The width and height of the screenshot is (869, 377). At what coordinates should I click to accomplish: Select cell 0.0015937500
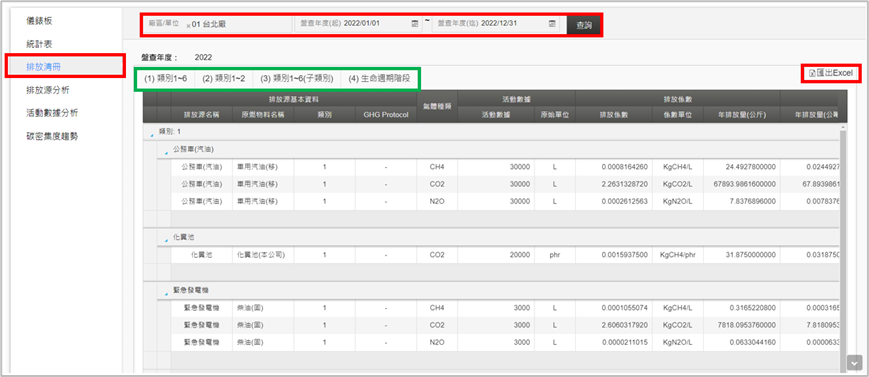point(625,255)
